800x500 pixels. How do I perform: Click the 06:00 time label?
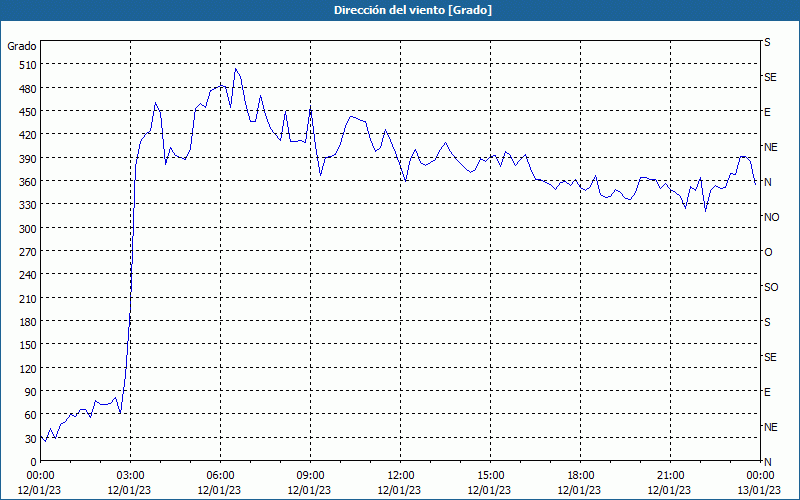click(x=220, y=476)
